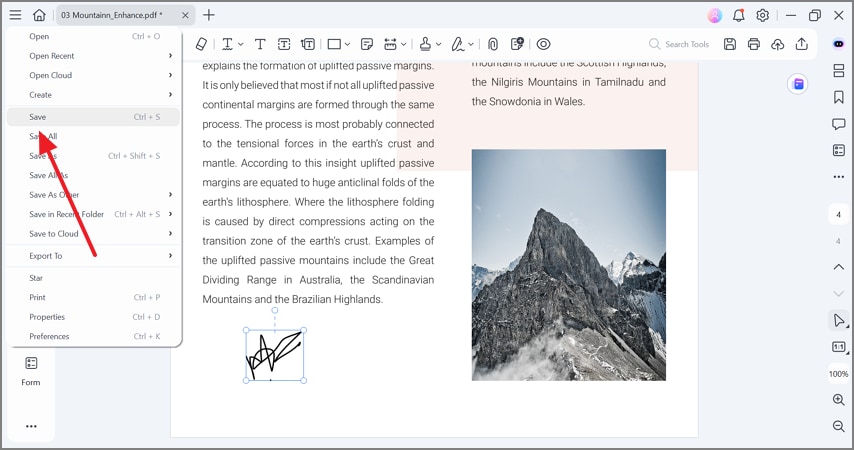Open the right sidebar more options dots
The image size is (854, 450).
coord(839,177)
